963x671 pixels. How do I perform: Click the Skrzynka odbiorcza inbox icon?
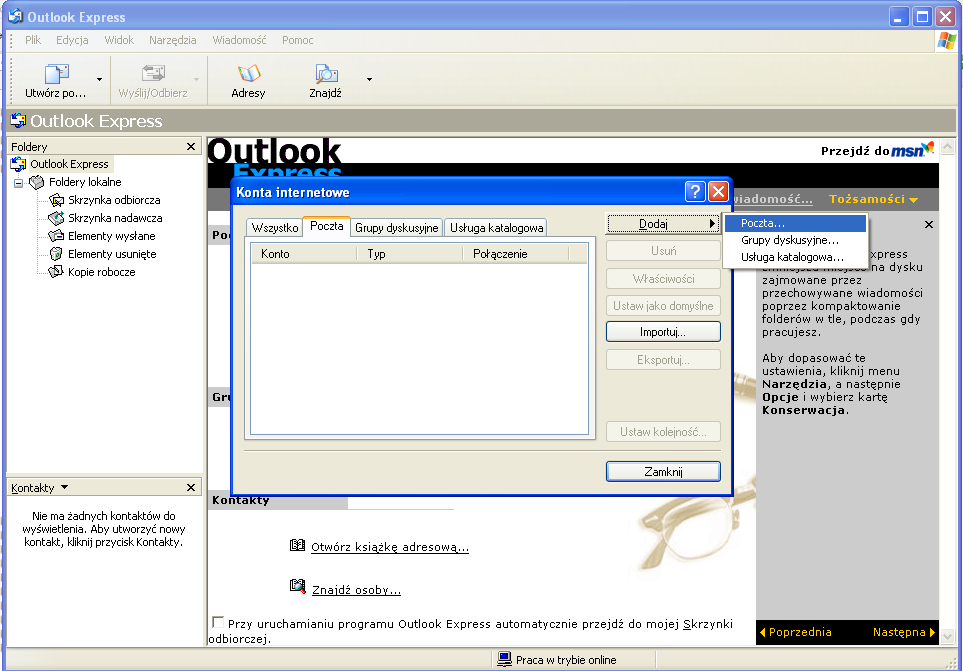[x=57, y=200]
